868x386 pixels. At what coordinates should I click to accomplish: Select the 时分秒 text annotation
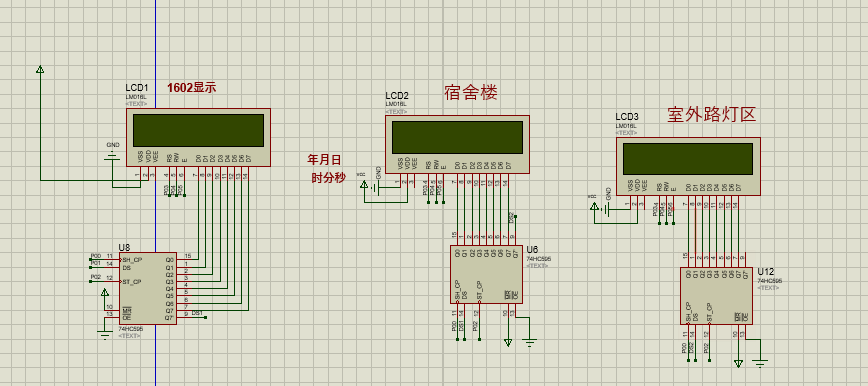[327, 177]
